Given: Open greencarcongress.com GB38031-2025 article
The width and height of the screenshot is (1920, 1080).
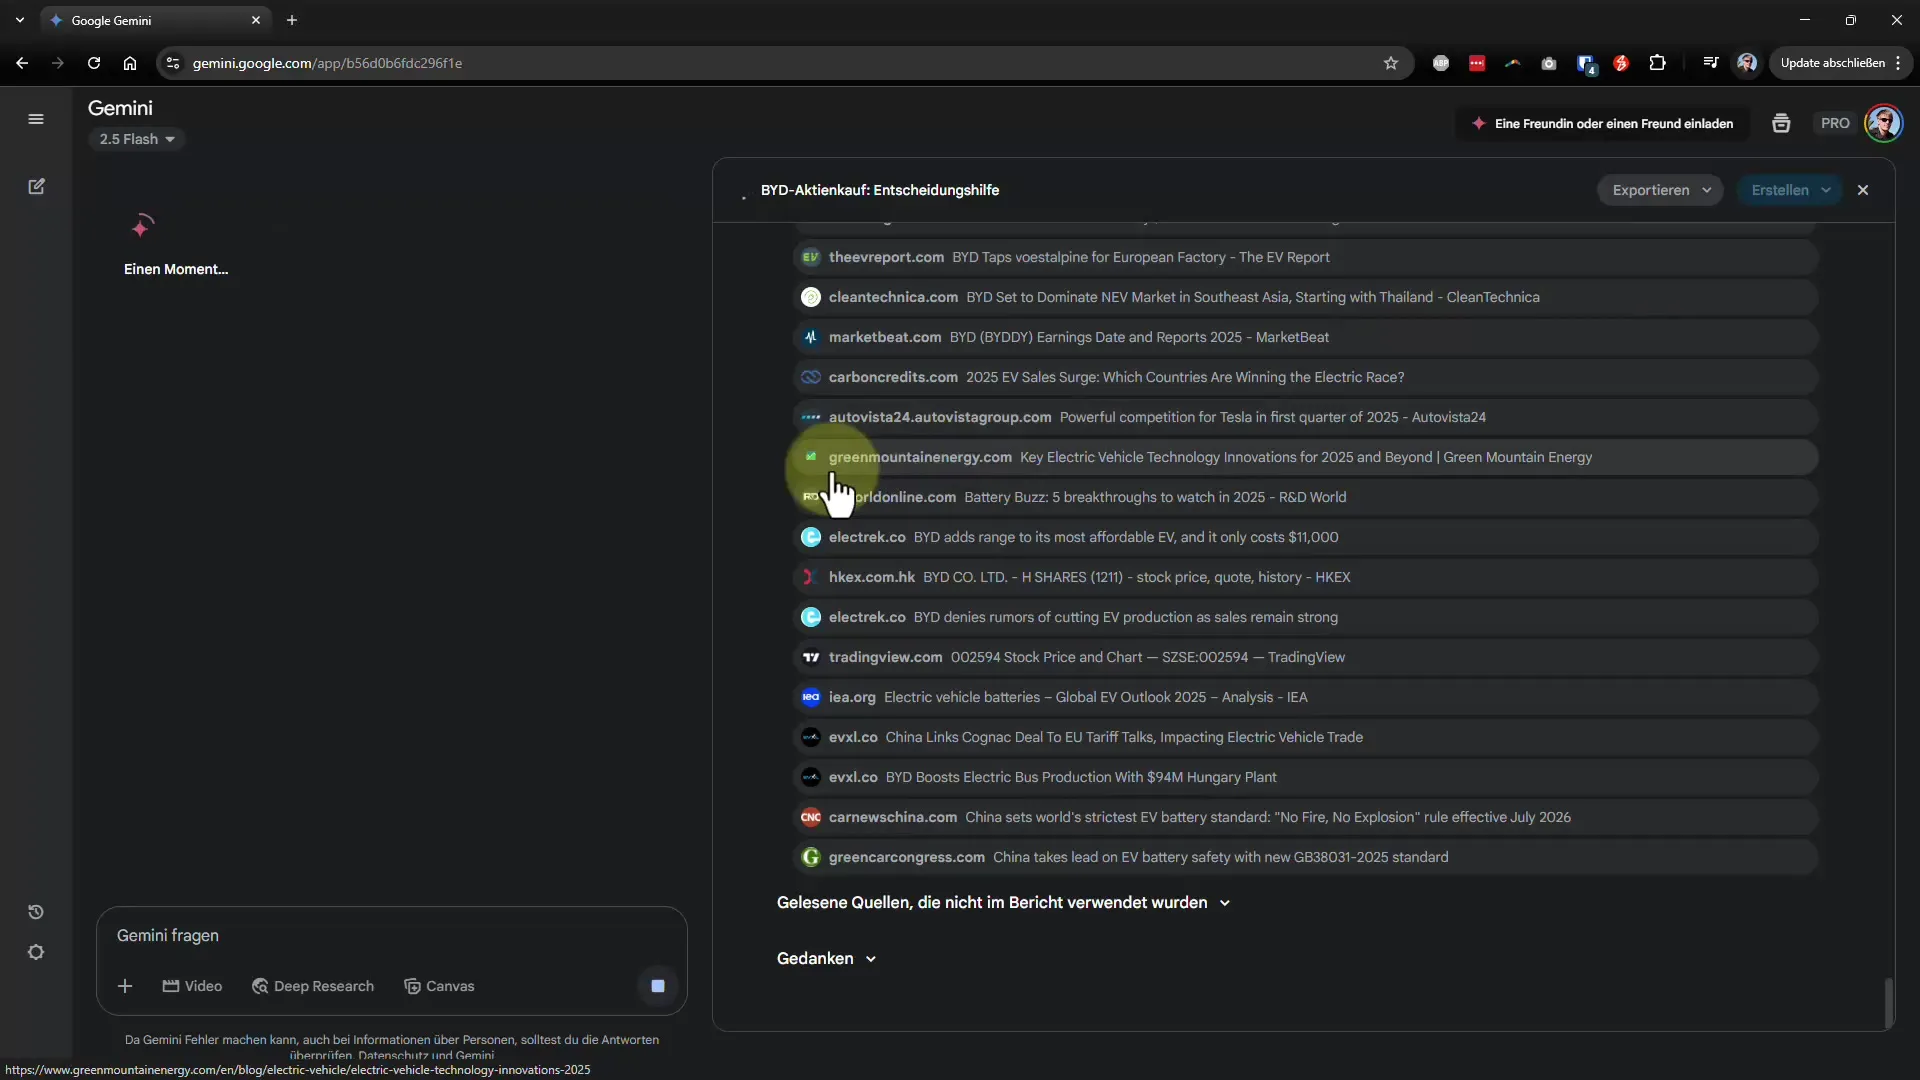Looking at the screenshot, I should (1305, 857).
